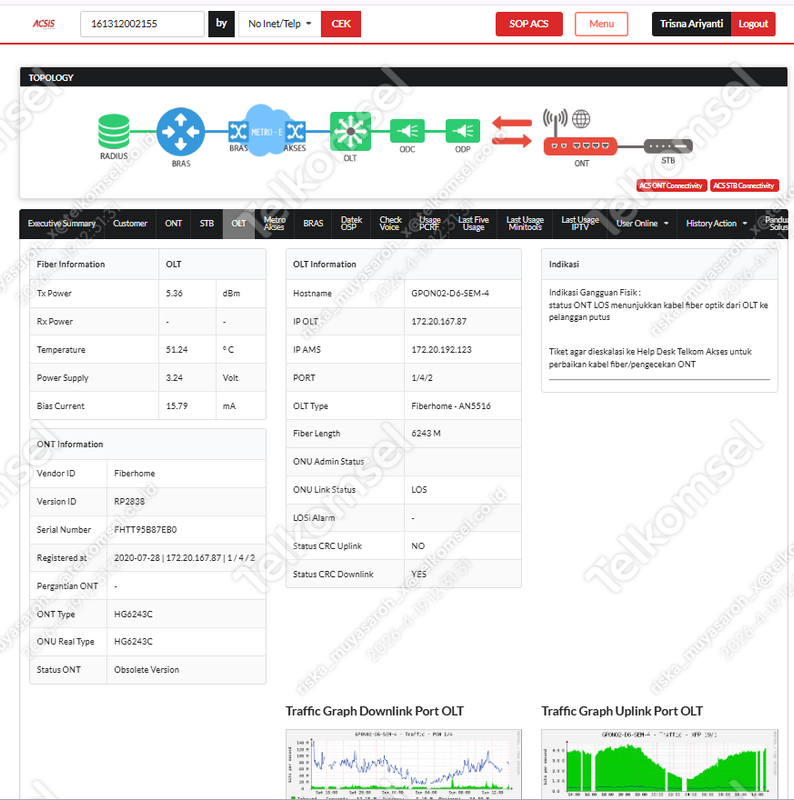Click the Power Supply value 3.24

pos(174,378)
